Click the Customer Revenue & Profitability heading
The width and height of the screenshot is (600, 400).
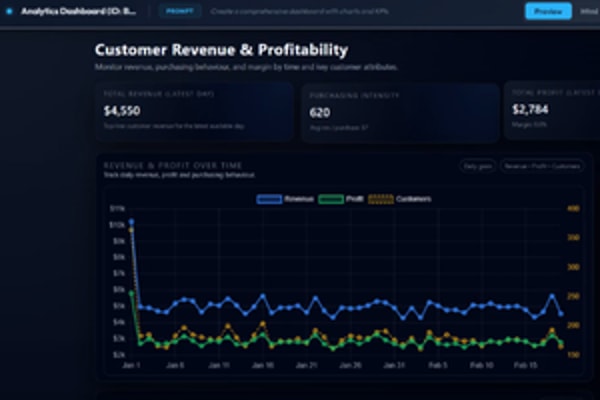pyautogui.click(x=222, y=50)
